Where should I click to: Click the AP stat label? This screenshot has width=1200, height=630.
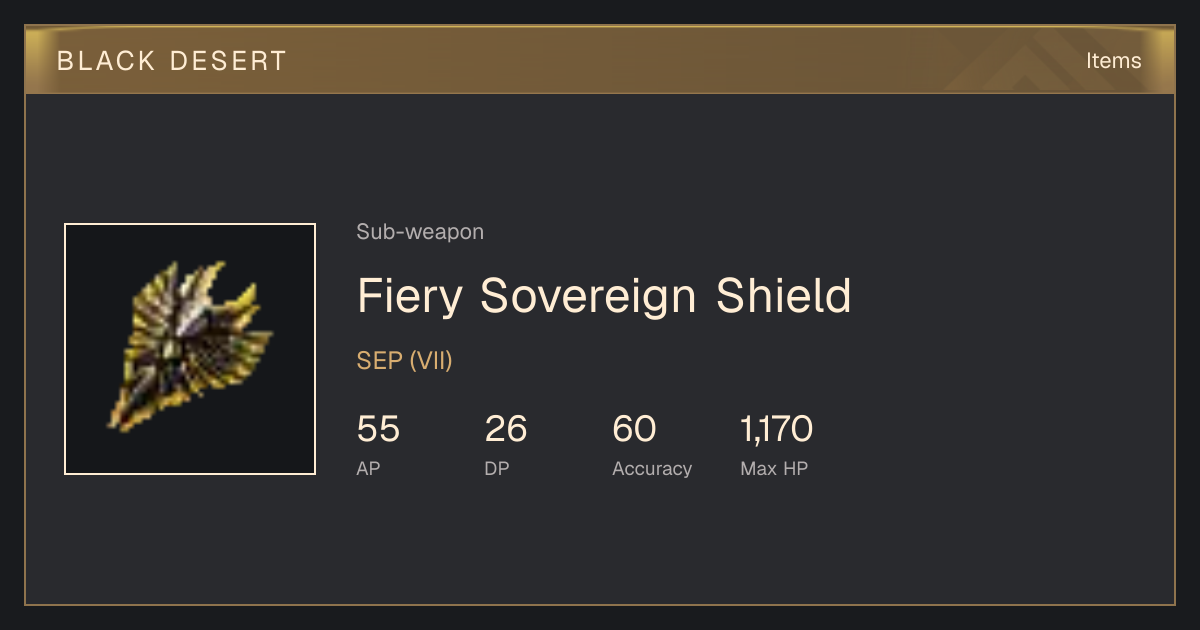(x=369, y=468)
